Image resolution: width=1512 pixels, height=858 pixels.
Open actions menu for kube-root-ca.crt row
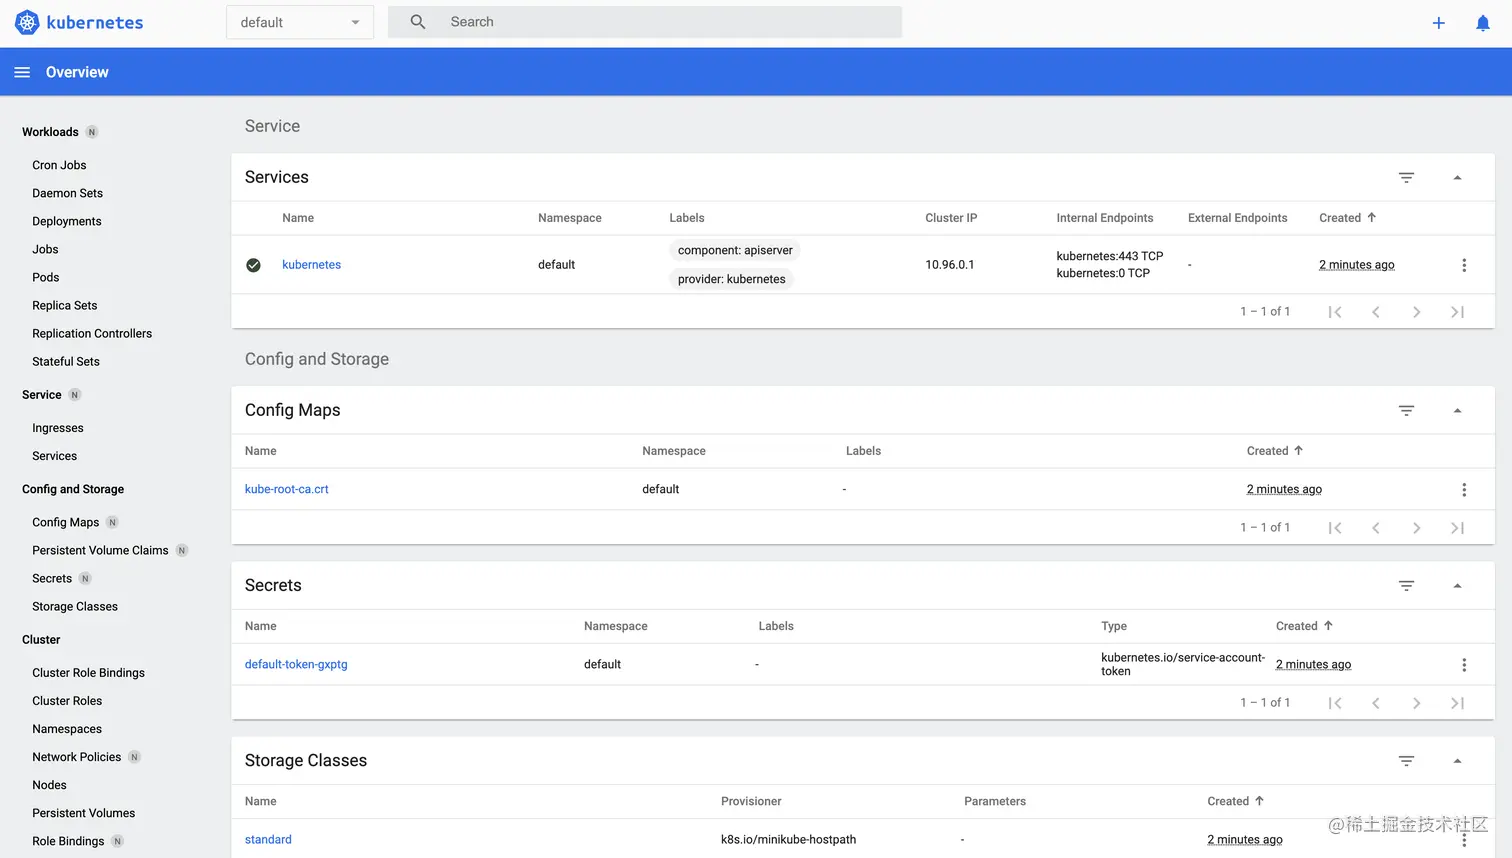(1464, 490)
